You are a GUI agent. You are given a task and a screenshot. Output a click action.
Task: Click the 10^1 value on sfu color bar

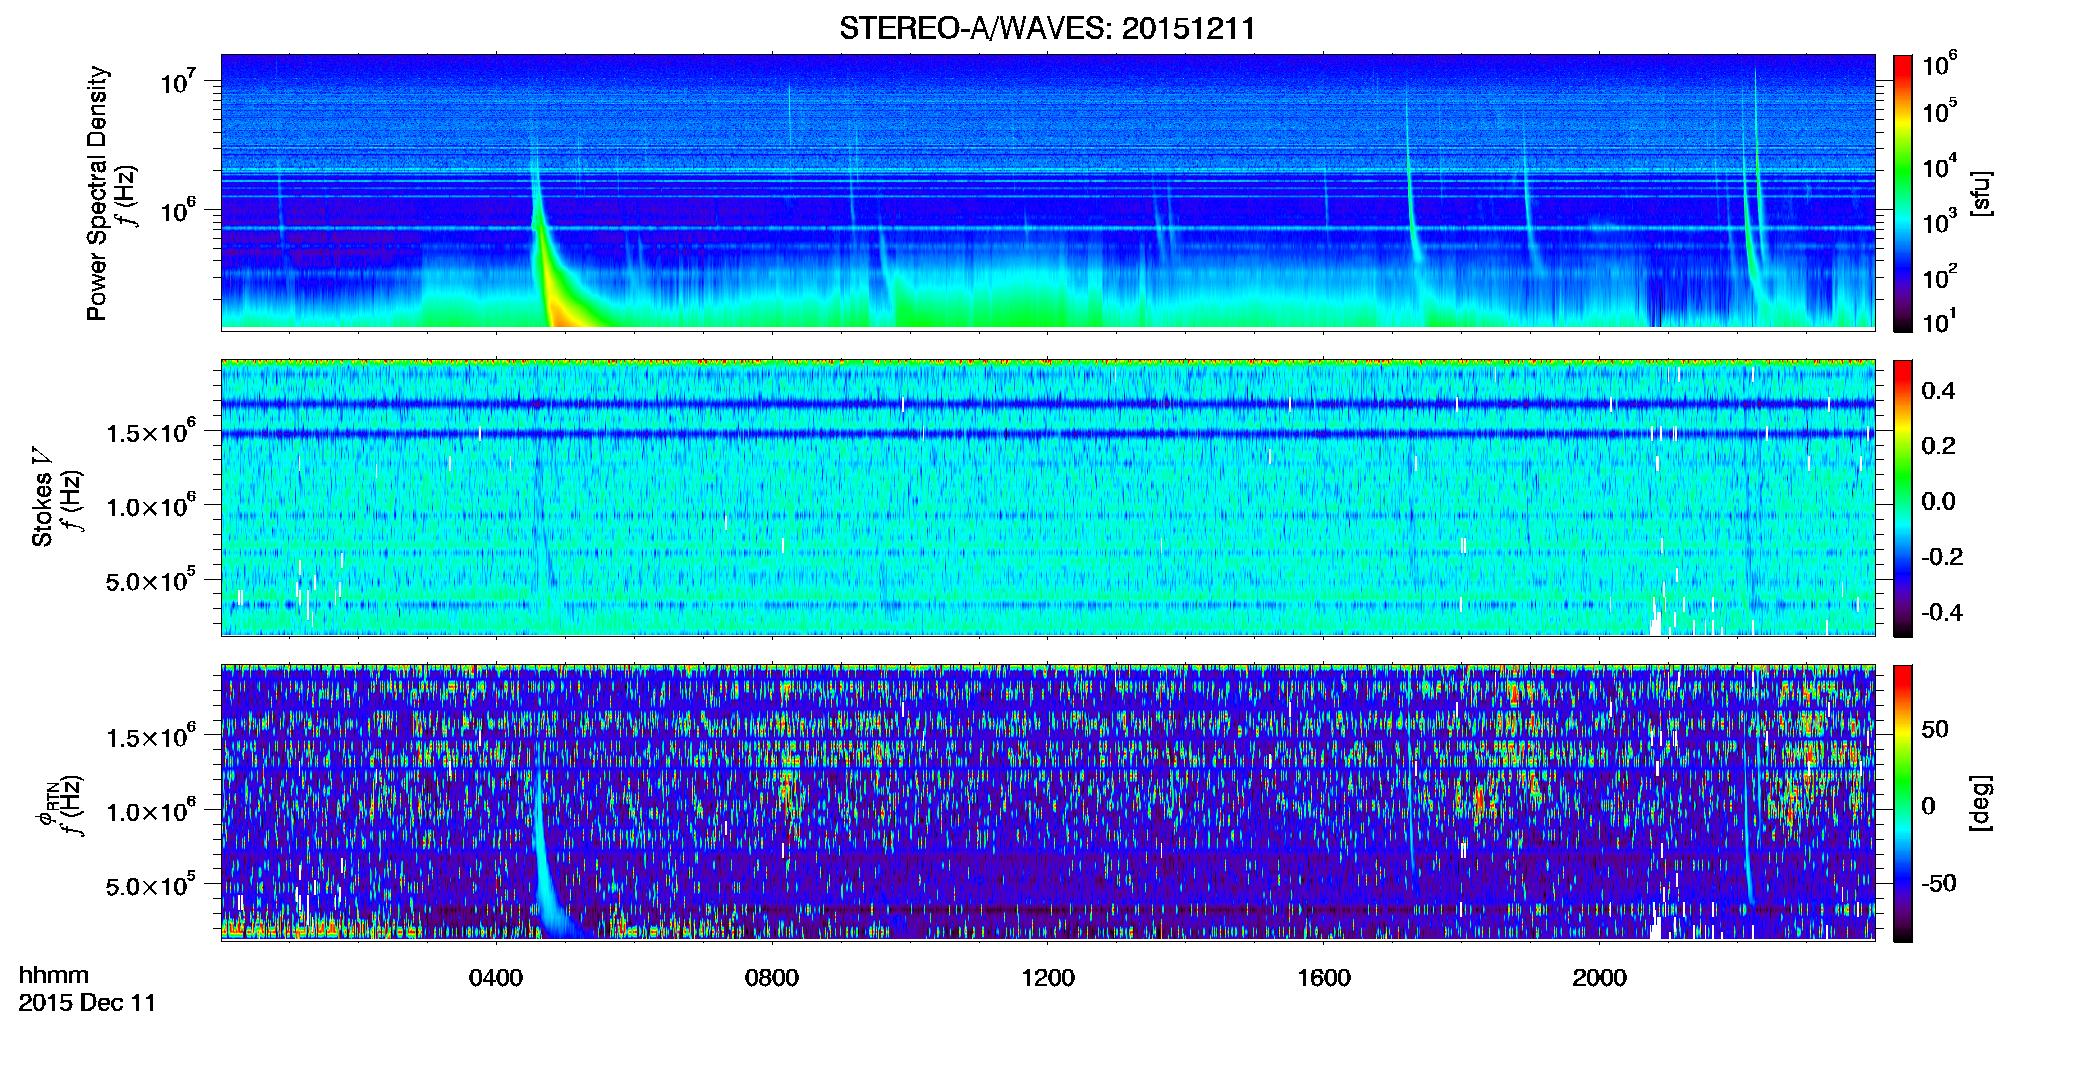[x=1939, y=321]
